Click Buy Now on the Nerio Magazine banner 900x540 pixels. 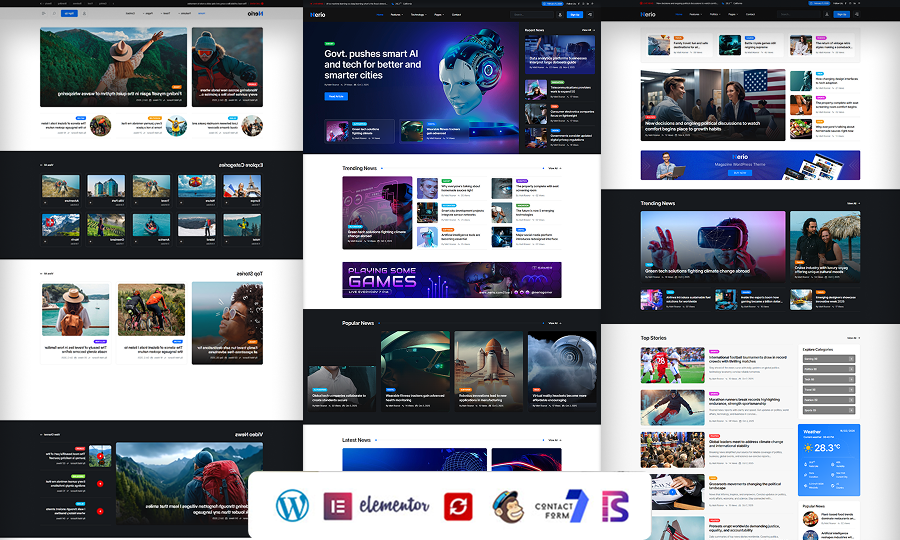pyautogui.click(x=740, y=173)
